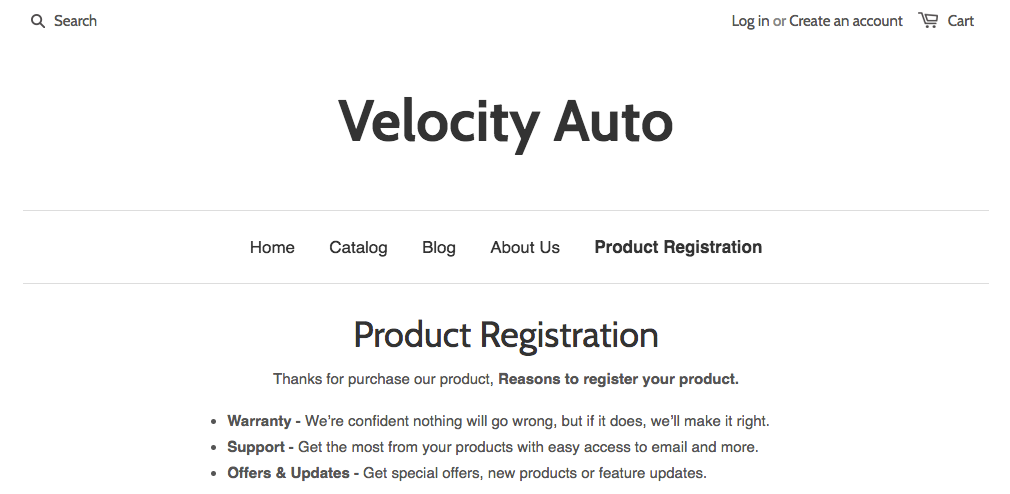Click the search magnifier icon

[x=38, y=21]
